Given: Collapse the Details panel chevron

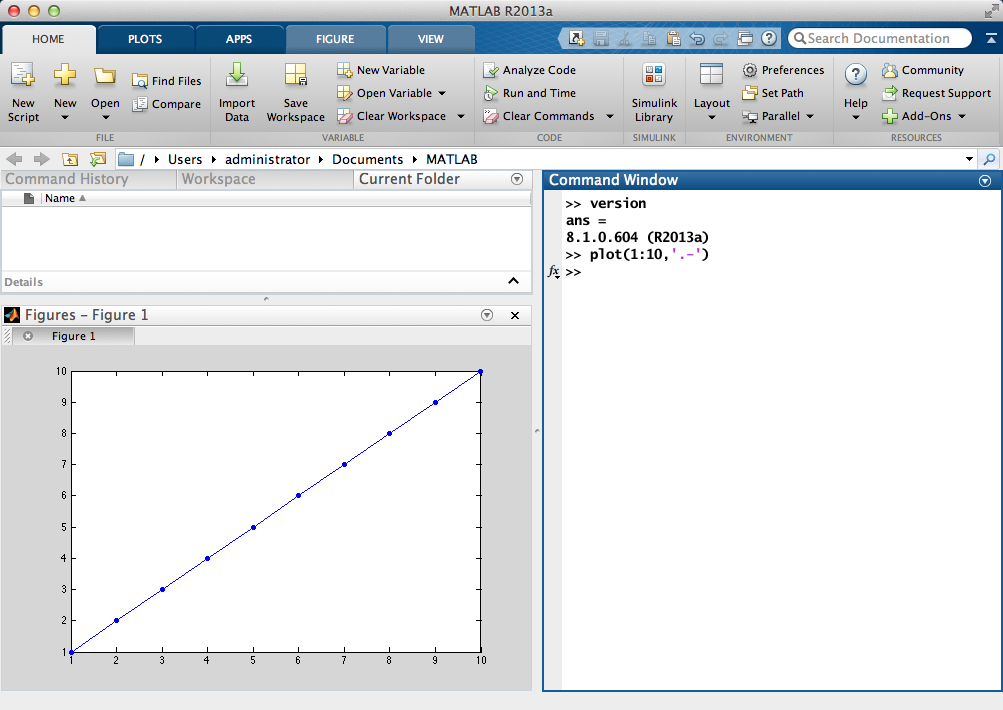Looking at the screenshot, I should tap(513, 281).
